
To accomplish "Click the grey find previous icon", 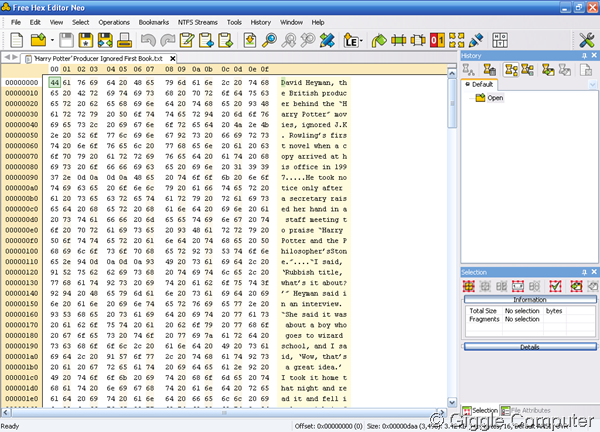I will (x=308, y=40).
